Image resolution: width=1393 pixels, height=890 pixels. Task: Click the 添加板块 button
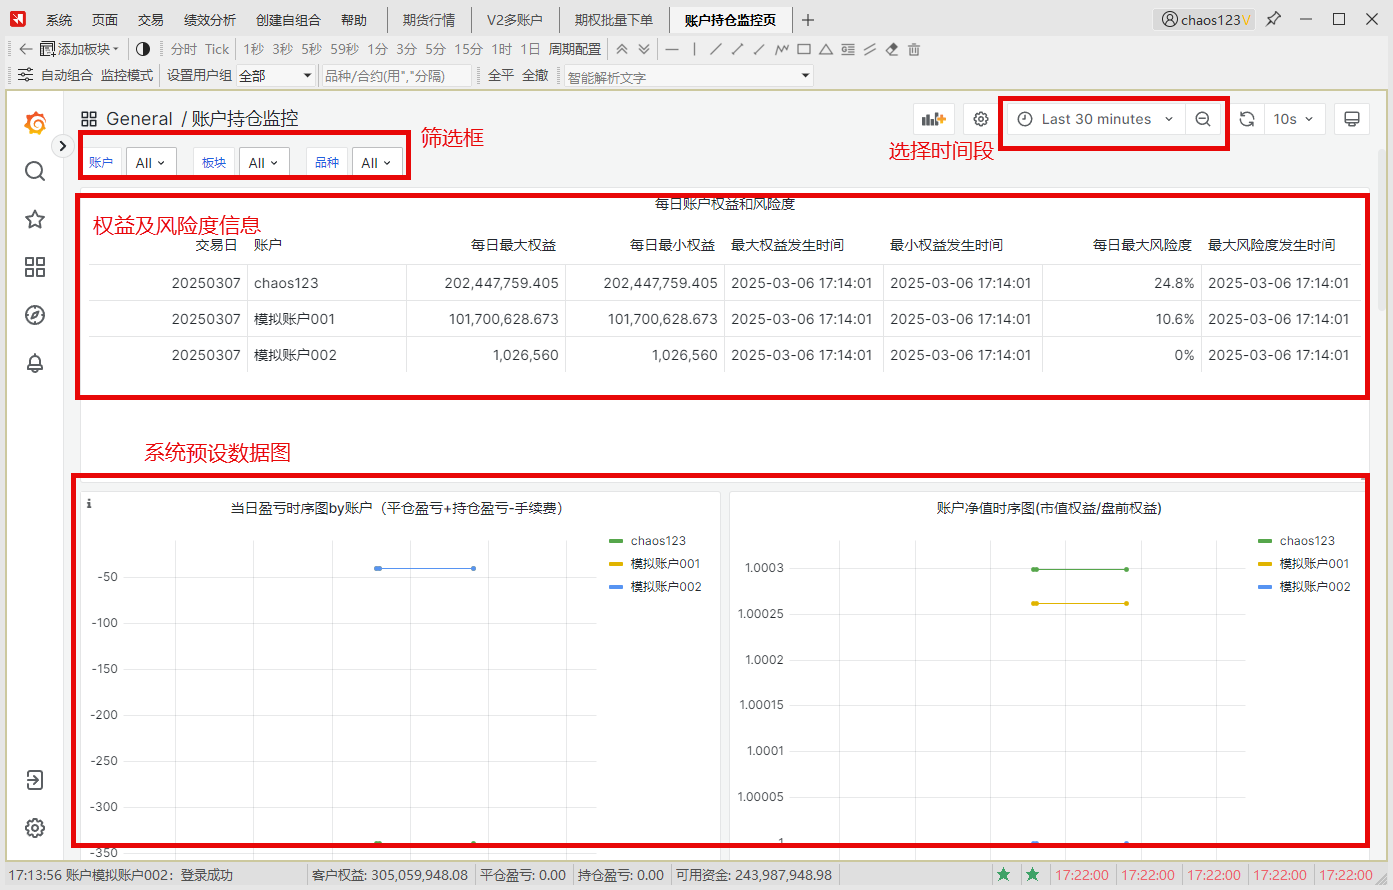tap(80, 49)
